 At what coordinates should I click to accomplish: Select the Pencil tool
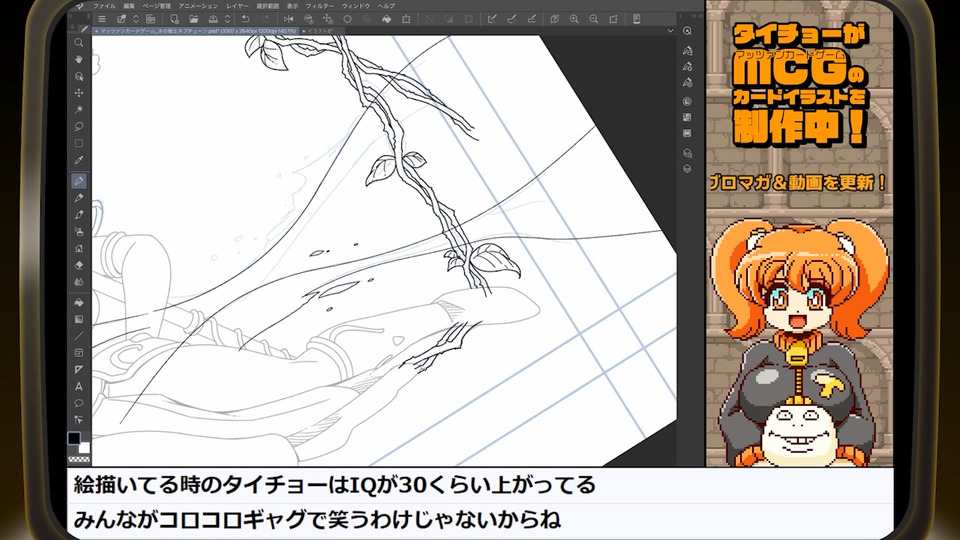coord(78,198)
